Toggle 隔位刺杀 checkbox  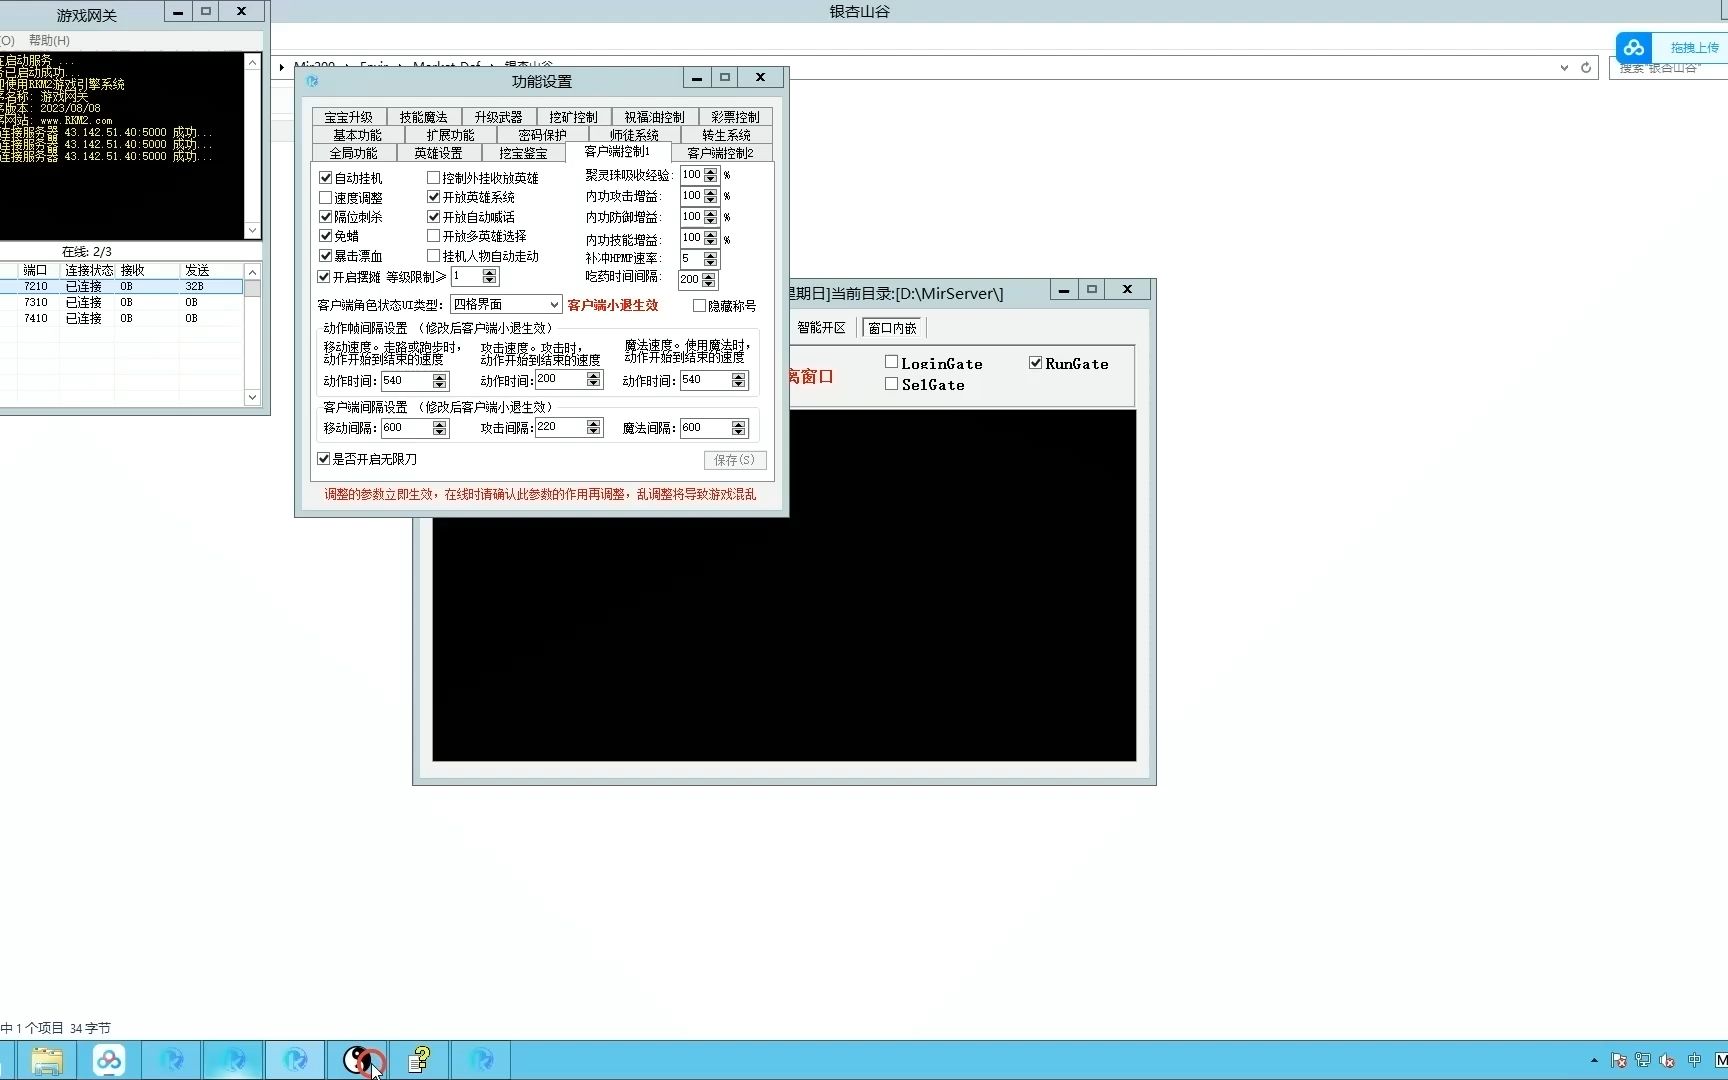(x=325, y=217)
